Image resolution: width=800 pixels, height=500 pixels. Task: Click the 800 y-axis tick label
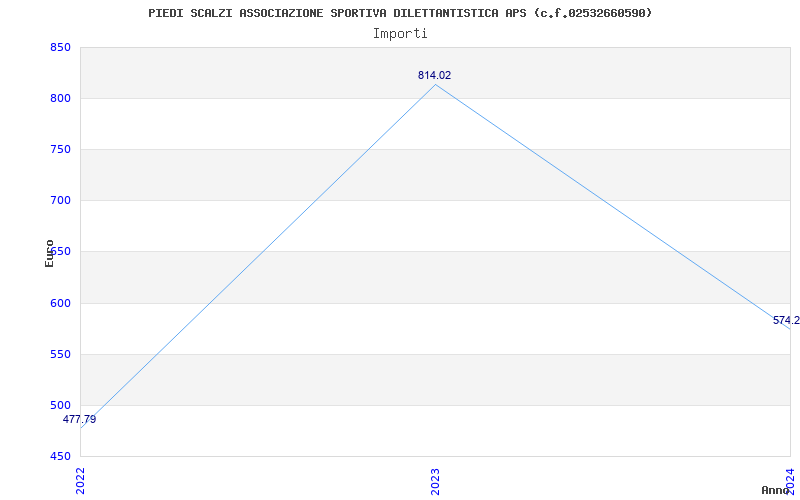point(60,98)
